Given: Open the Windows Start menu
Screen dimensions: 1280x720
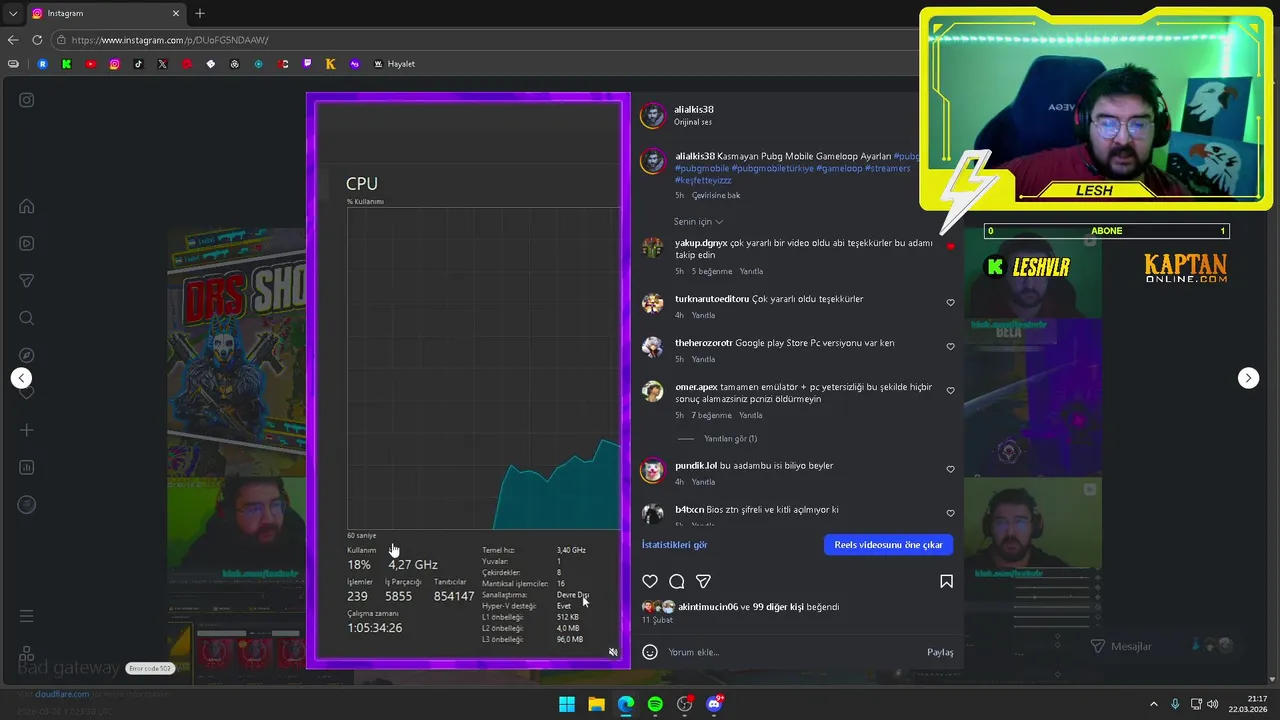Looking at the screenshot, I should click(567, 704).
